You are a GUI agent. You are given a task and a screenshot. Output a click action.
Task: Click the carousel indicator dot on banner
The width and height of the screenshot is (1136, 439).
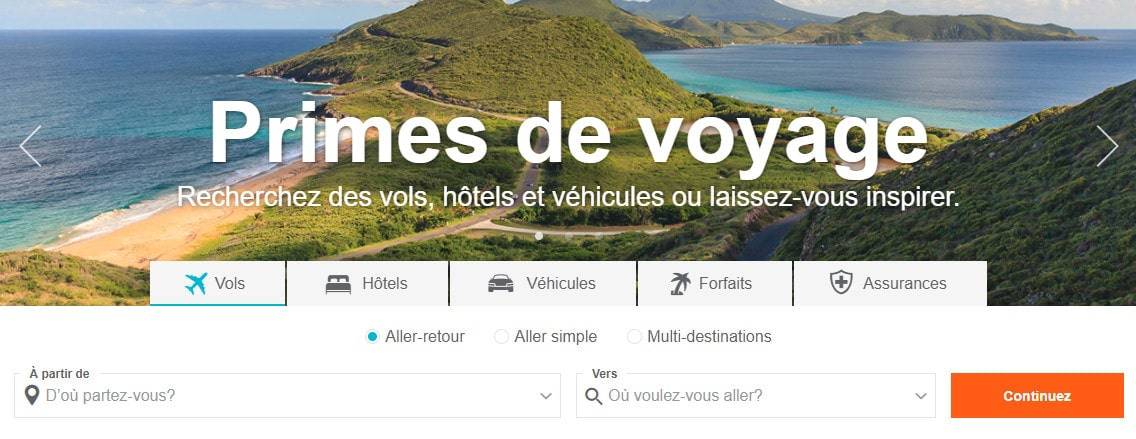click(x=538, y=236)
